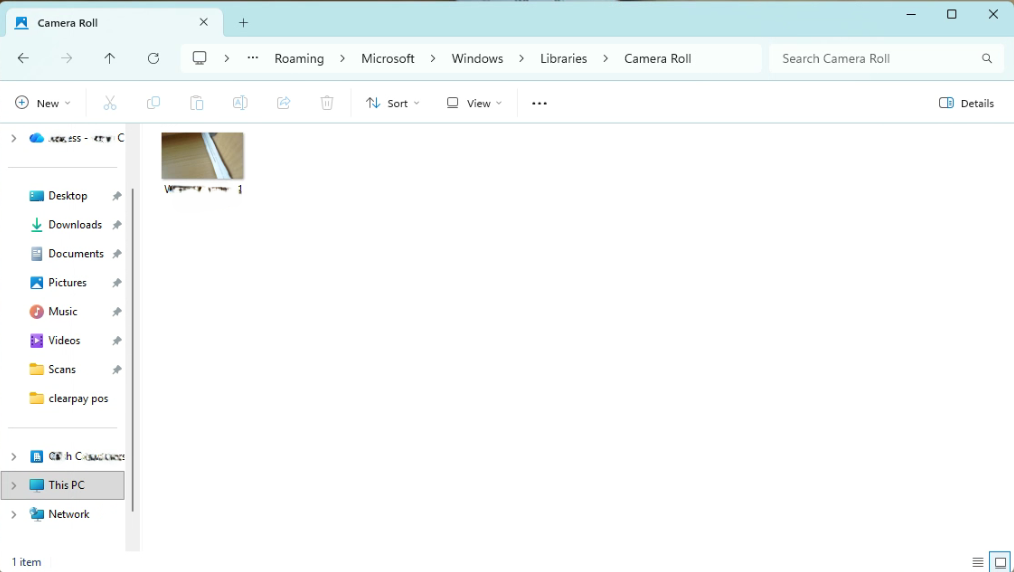The width and height of the screenshot is (1014, 572).
Task: Open the Sort dropdown
Action: pyautogui.click(x=393, y=103)
